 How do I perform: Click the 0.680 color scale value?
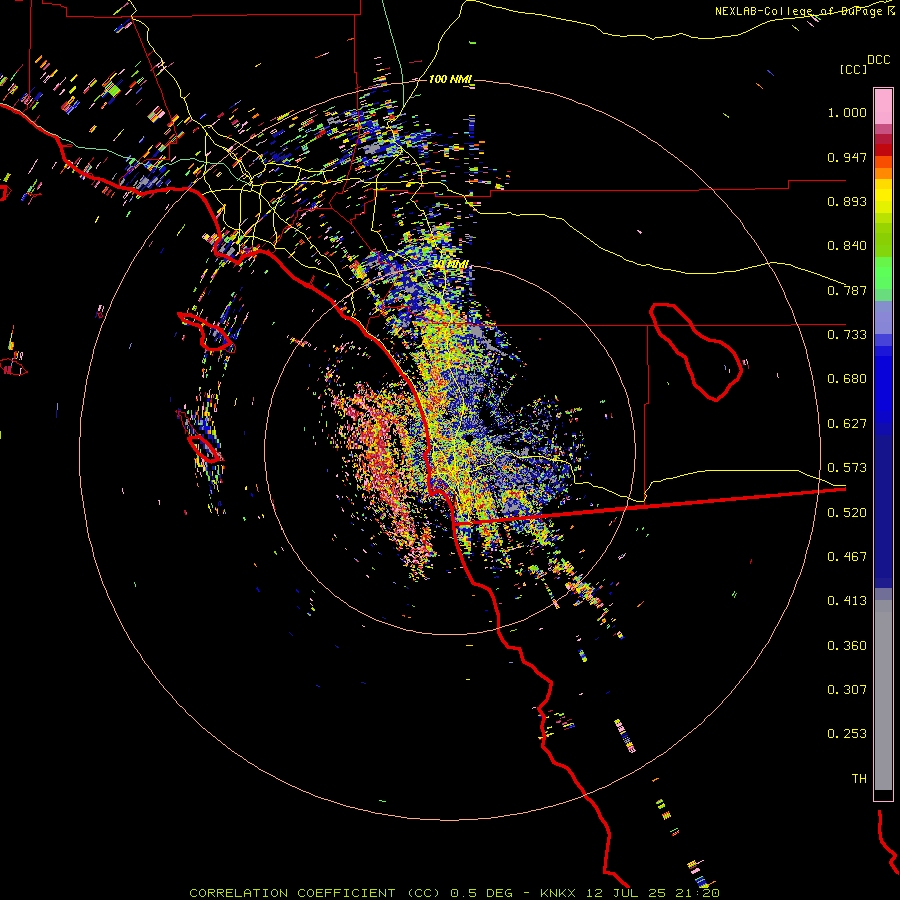point(847,379)
